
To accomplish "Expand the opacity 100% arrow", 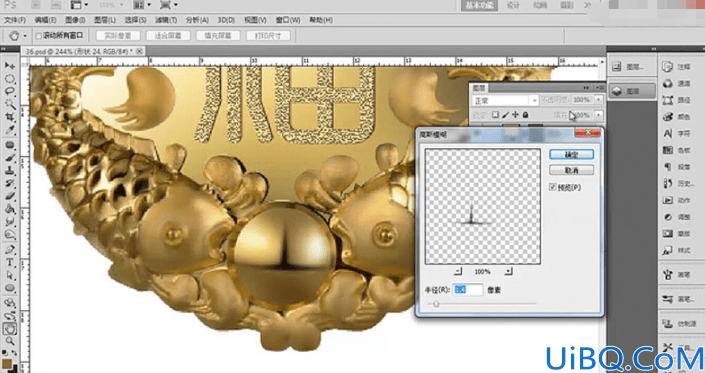I will click(599, 100).
